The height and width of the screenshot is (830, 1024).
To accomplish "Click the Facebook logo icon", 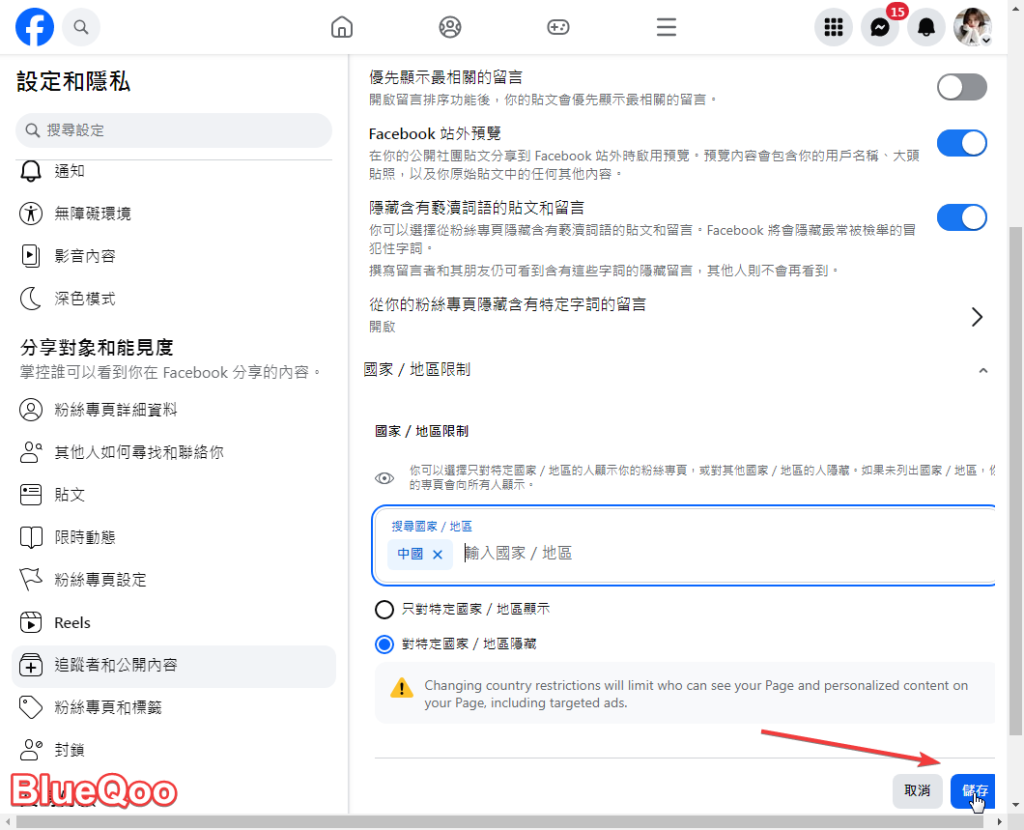I will (35, 27).
